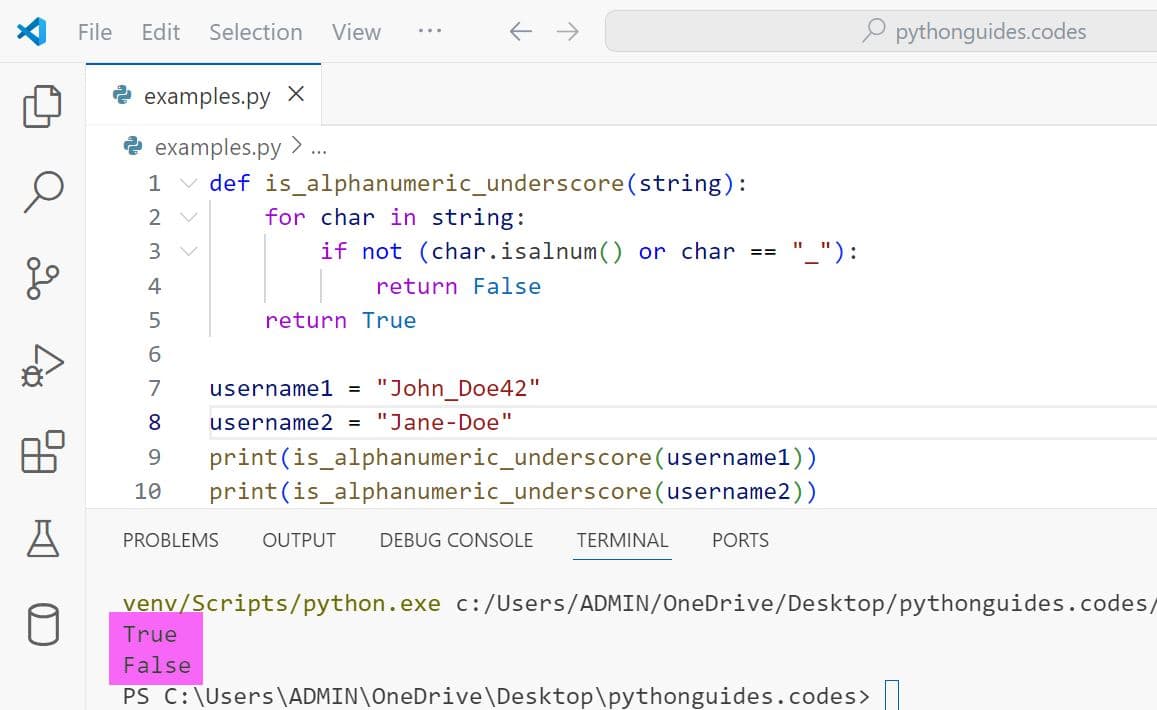
Task: Click examples.py in the breadcrumb
Action: [x=218, y=147]
